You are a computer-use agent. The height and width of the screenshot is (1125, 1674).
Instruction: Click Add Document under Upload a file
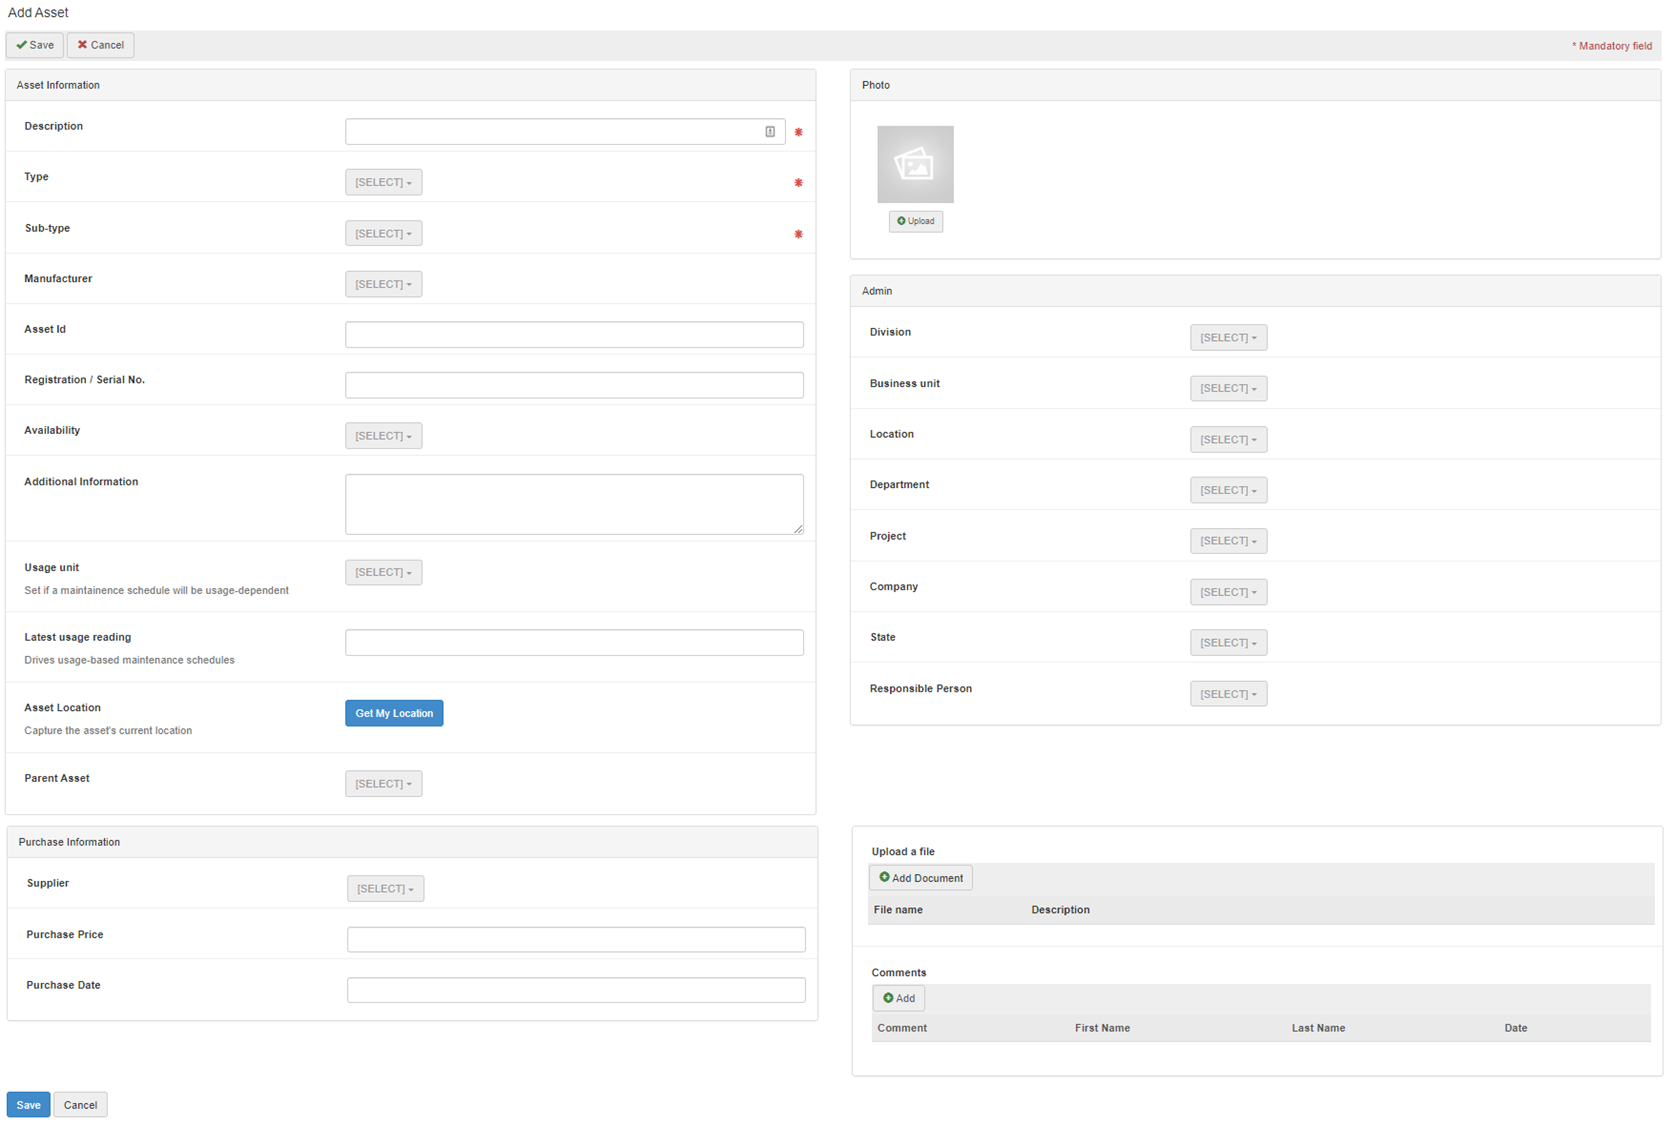(x=920, y=878)
